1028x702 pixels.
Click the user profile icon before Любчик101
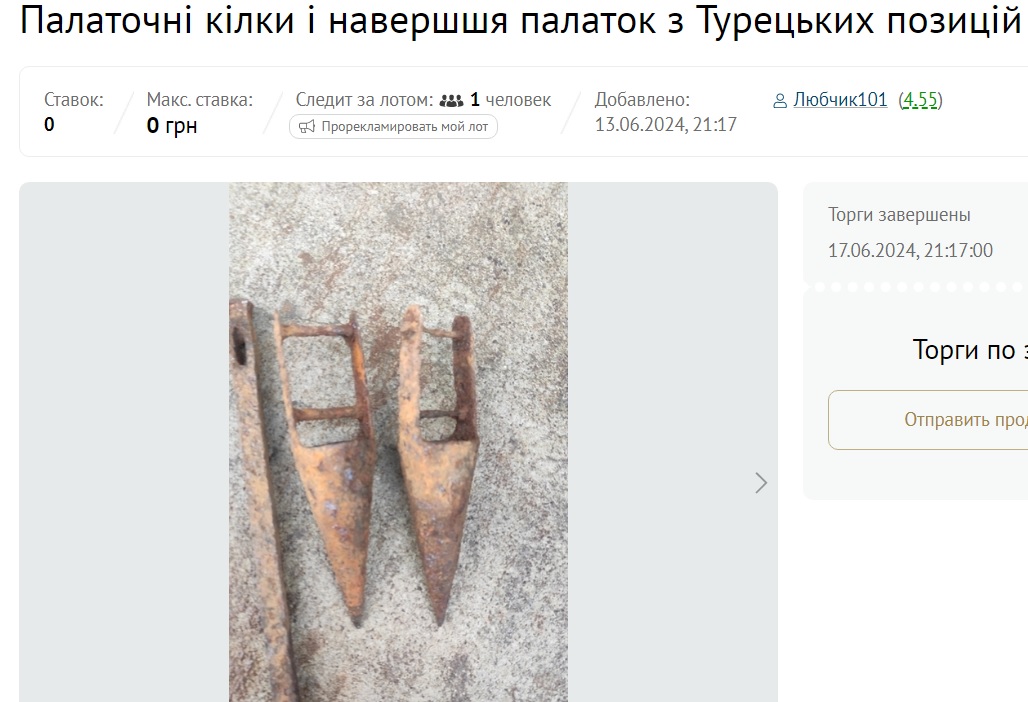(x=780, y=101)
